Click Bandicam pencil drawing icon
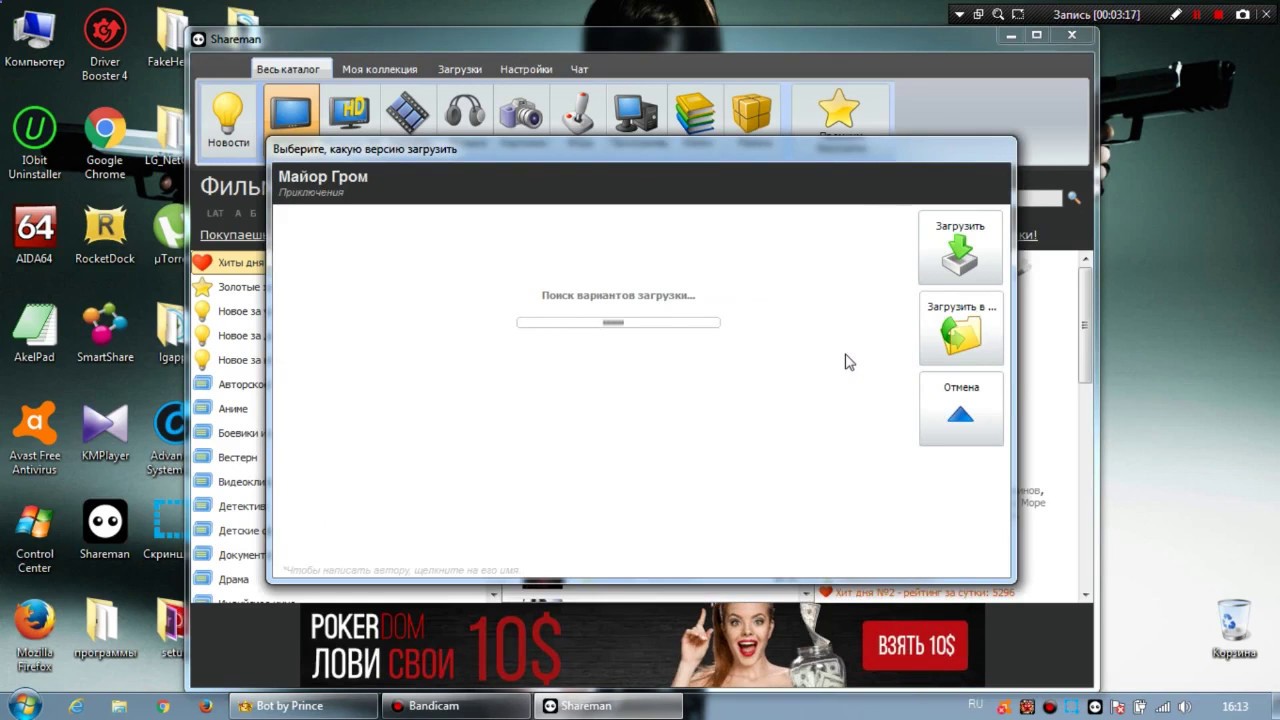Screen dimensions: 1280x720 pyautogui.click(x=1176, y=15)
